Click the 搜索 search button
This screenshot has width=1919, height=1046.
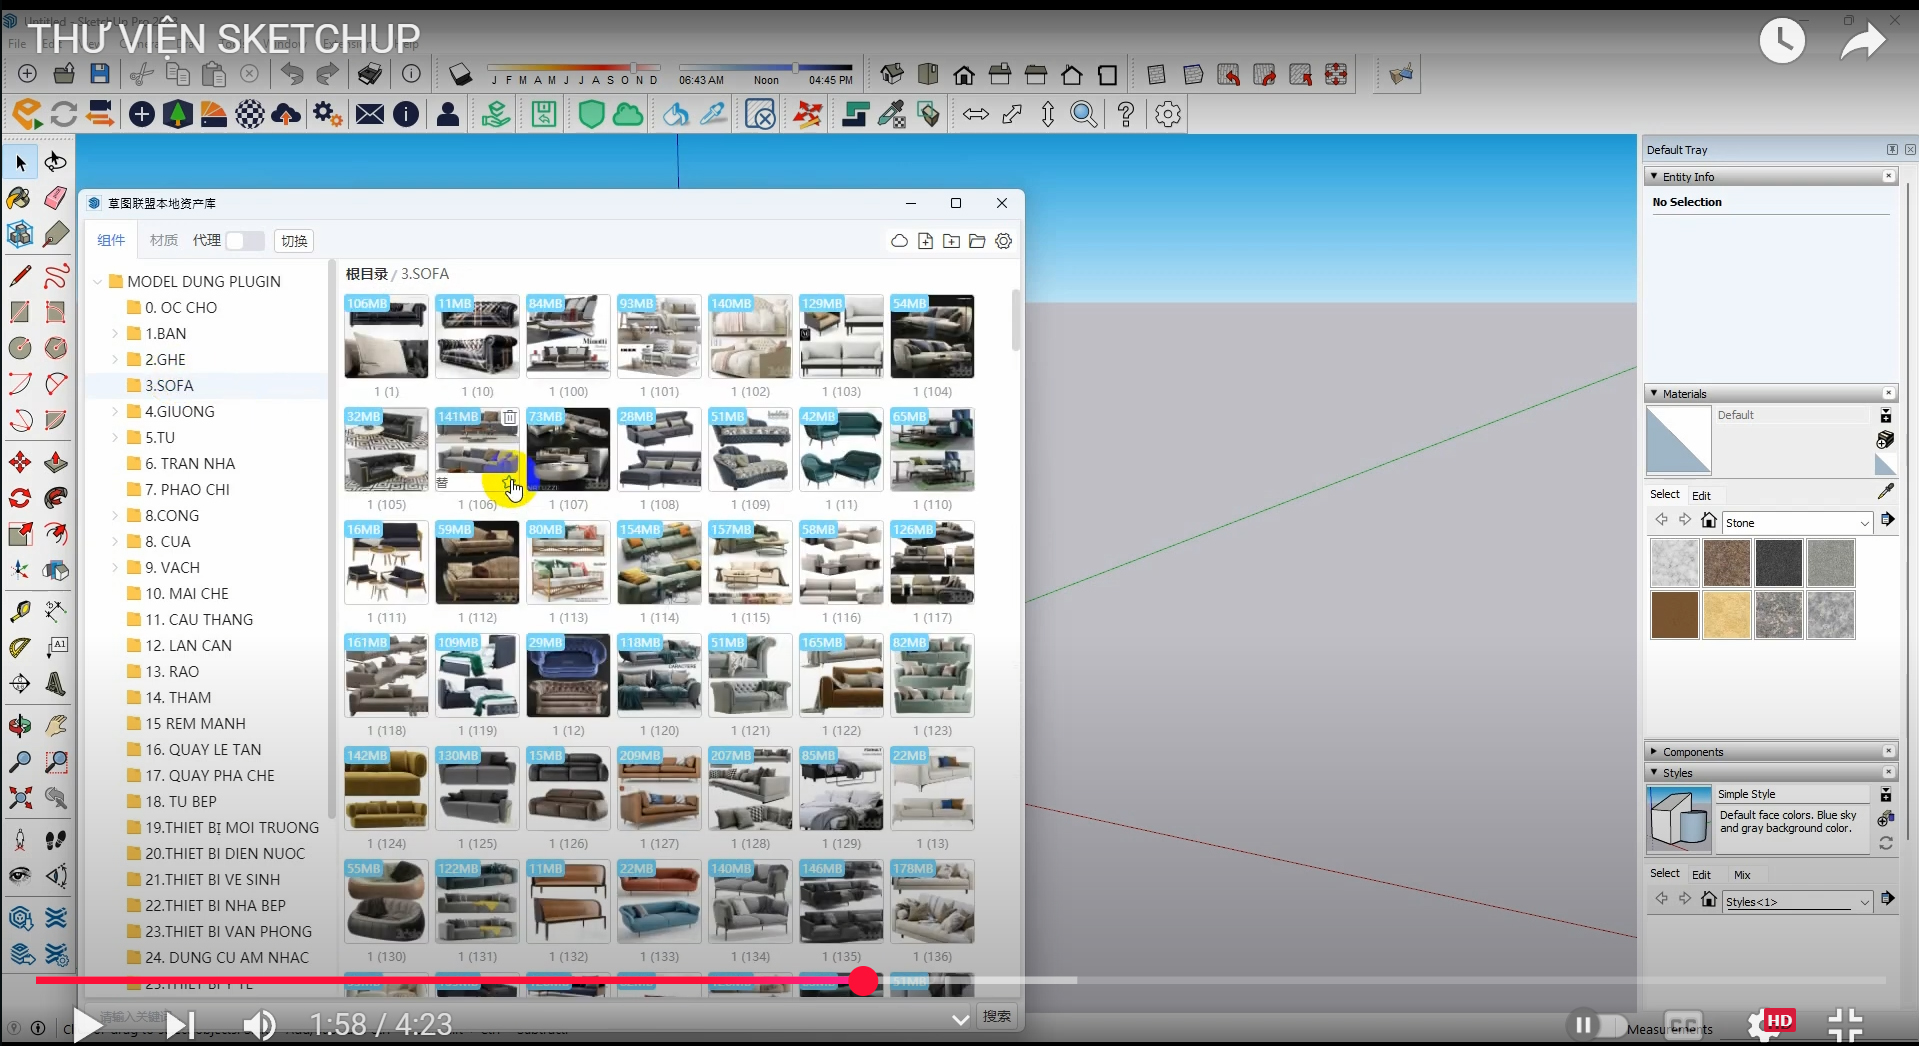[x=996, y=1016]
